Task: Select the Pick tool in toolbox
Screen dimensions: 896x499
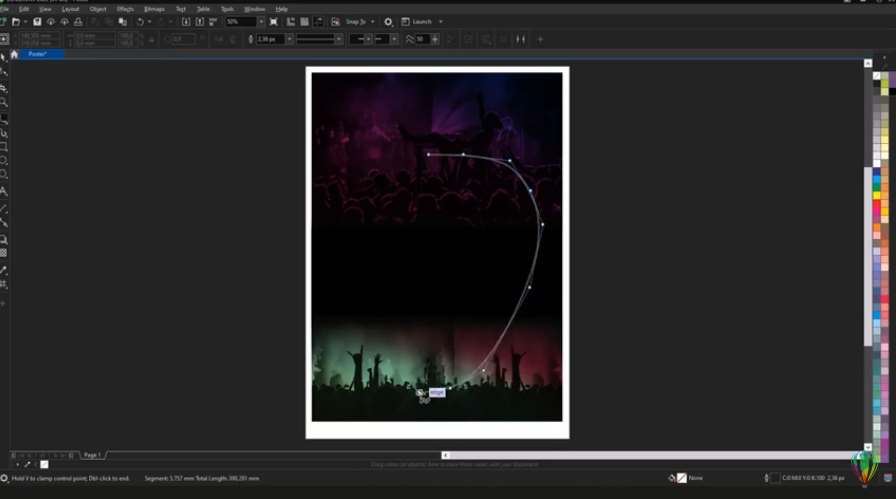Action: click(x=4, y=59)
